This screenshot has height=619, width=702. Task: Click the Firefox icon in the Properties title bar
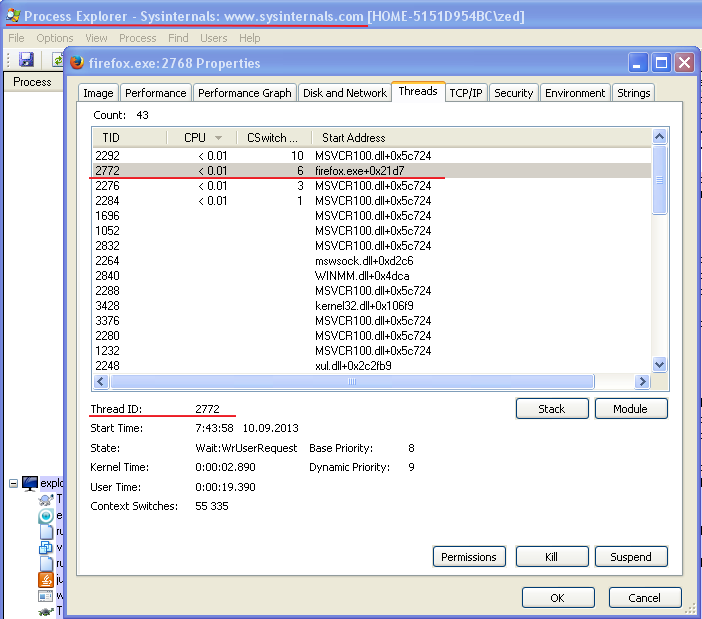(x=76, y=63)
